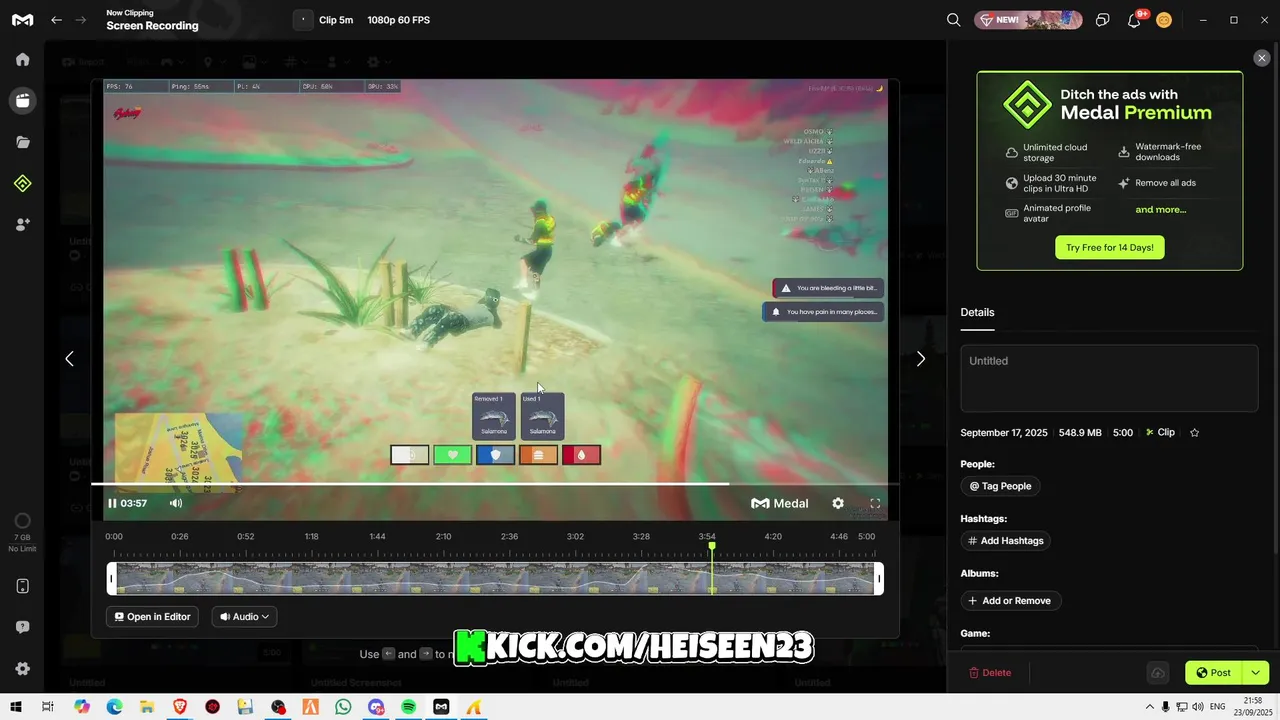
Task: Expand the Audio dropdown
Action: pyautogui.click(x=244, y=617)
